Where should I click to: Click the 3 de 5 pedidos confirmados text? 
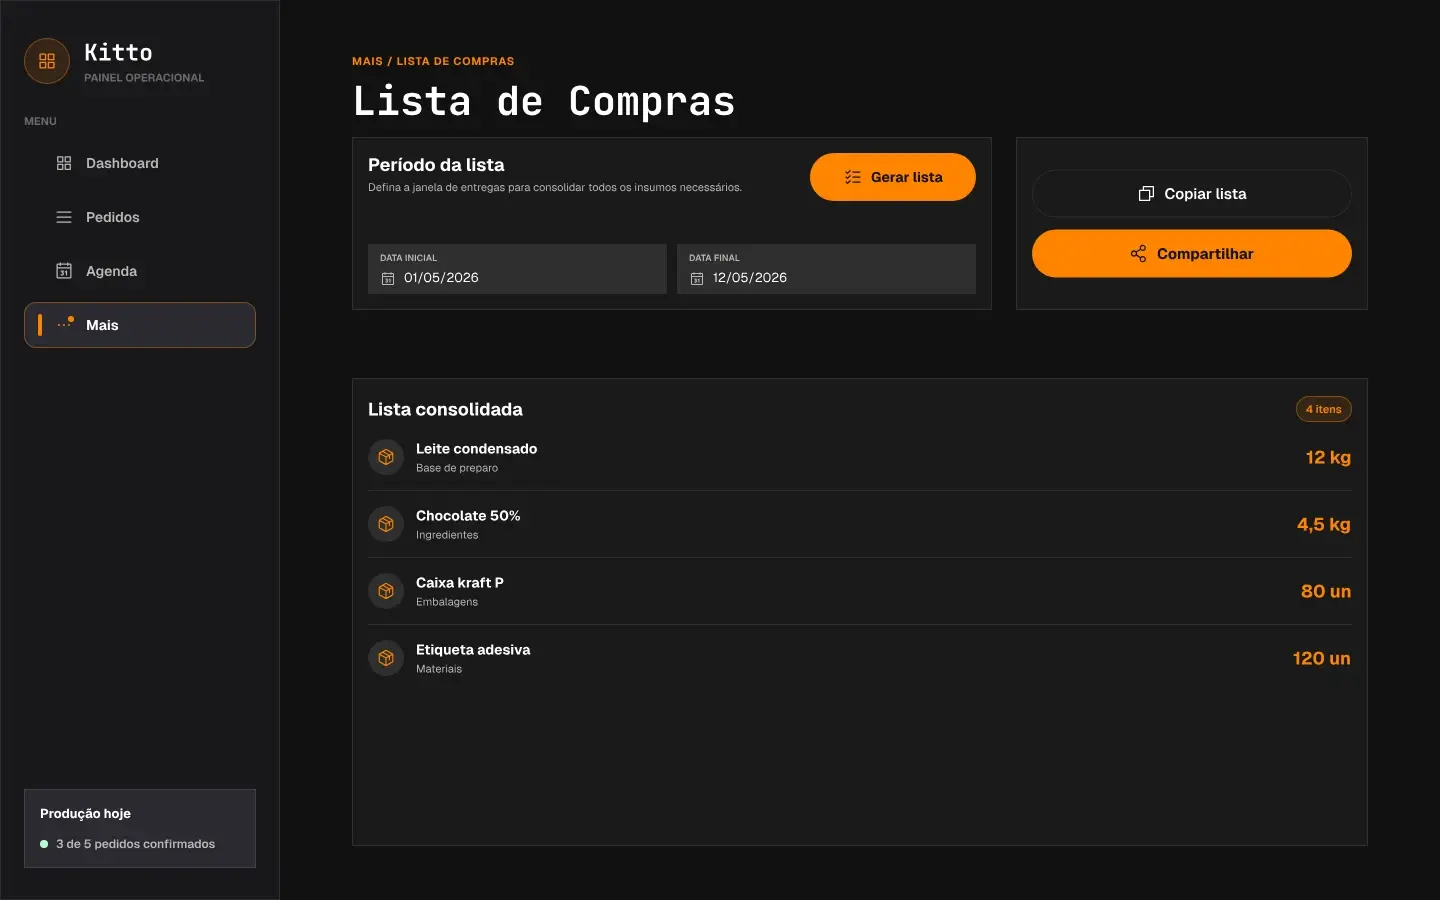coord(136,844)
